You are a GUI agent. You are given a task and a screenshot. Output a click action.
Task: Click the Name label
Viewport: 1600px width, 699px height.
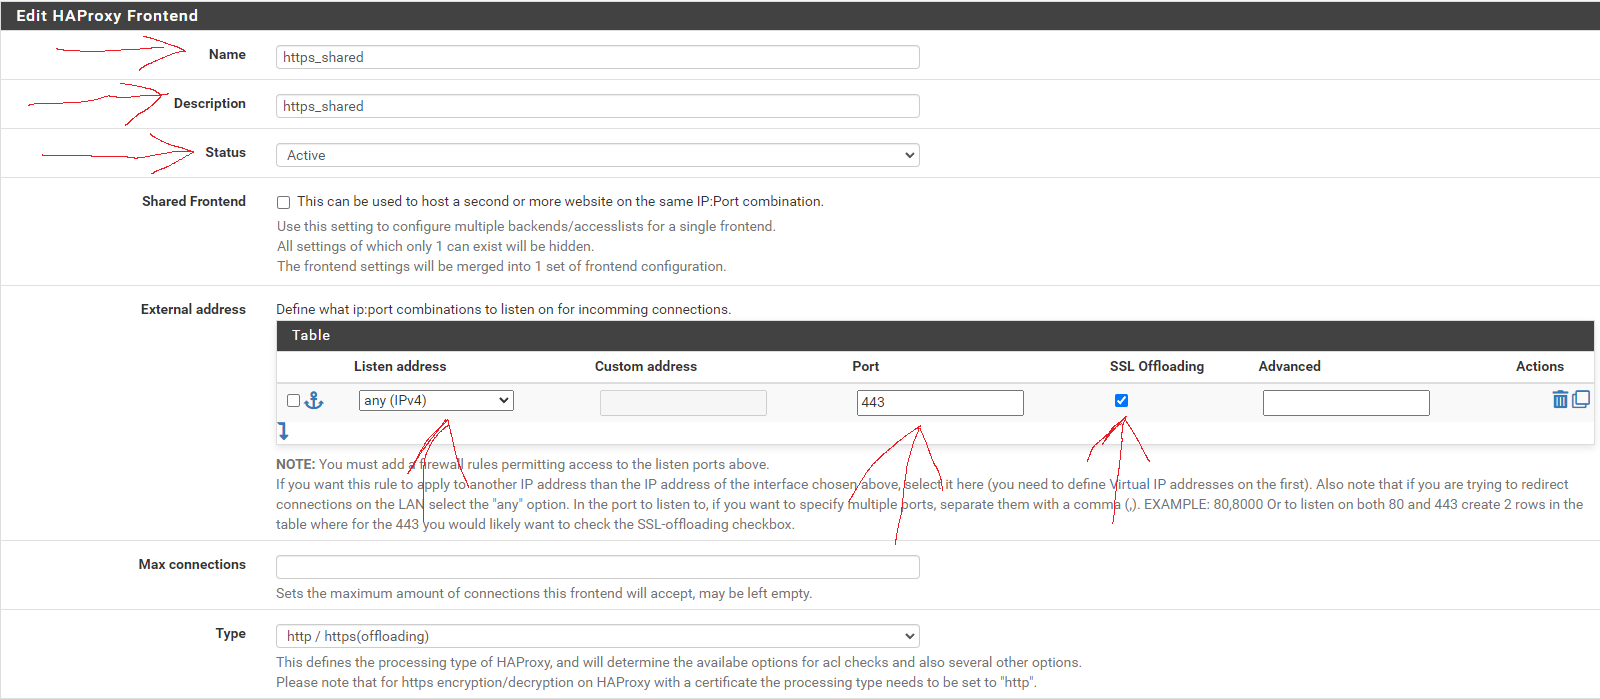(x=227, y=54)
